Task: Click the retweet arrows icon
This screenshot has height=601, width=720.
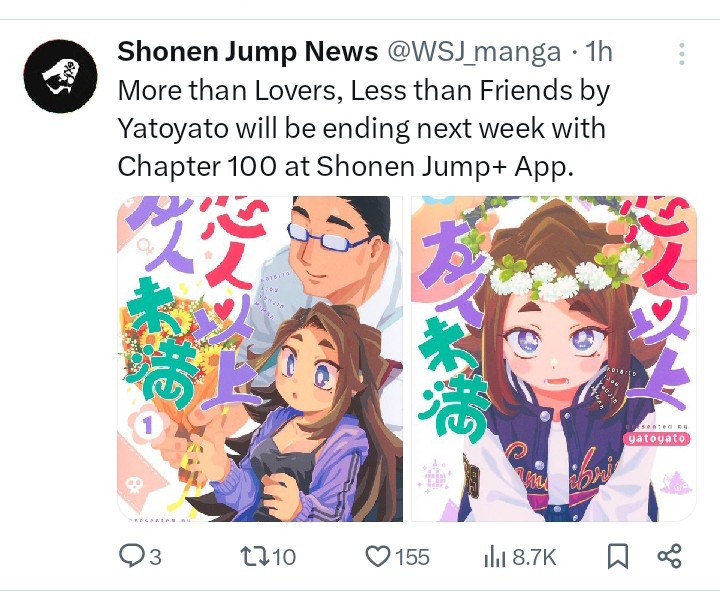Action: [x=255, y=556]
